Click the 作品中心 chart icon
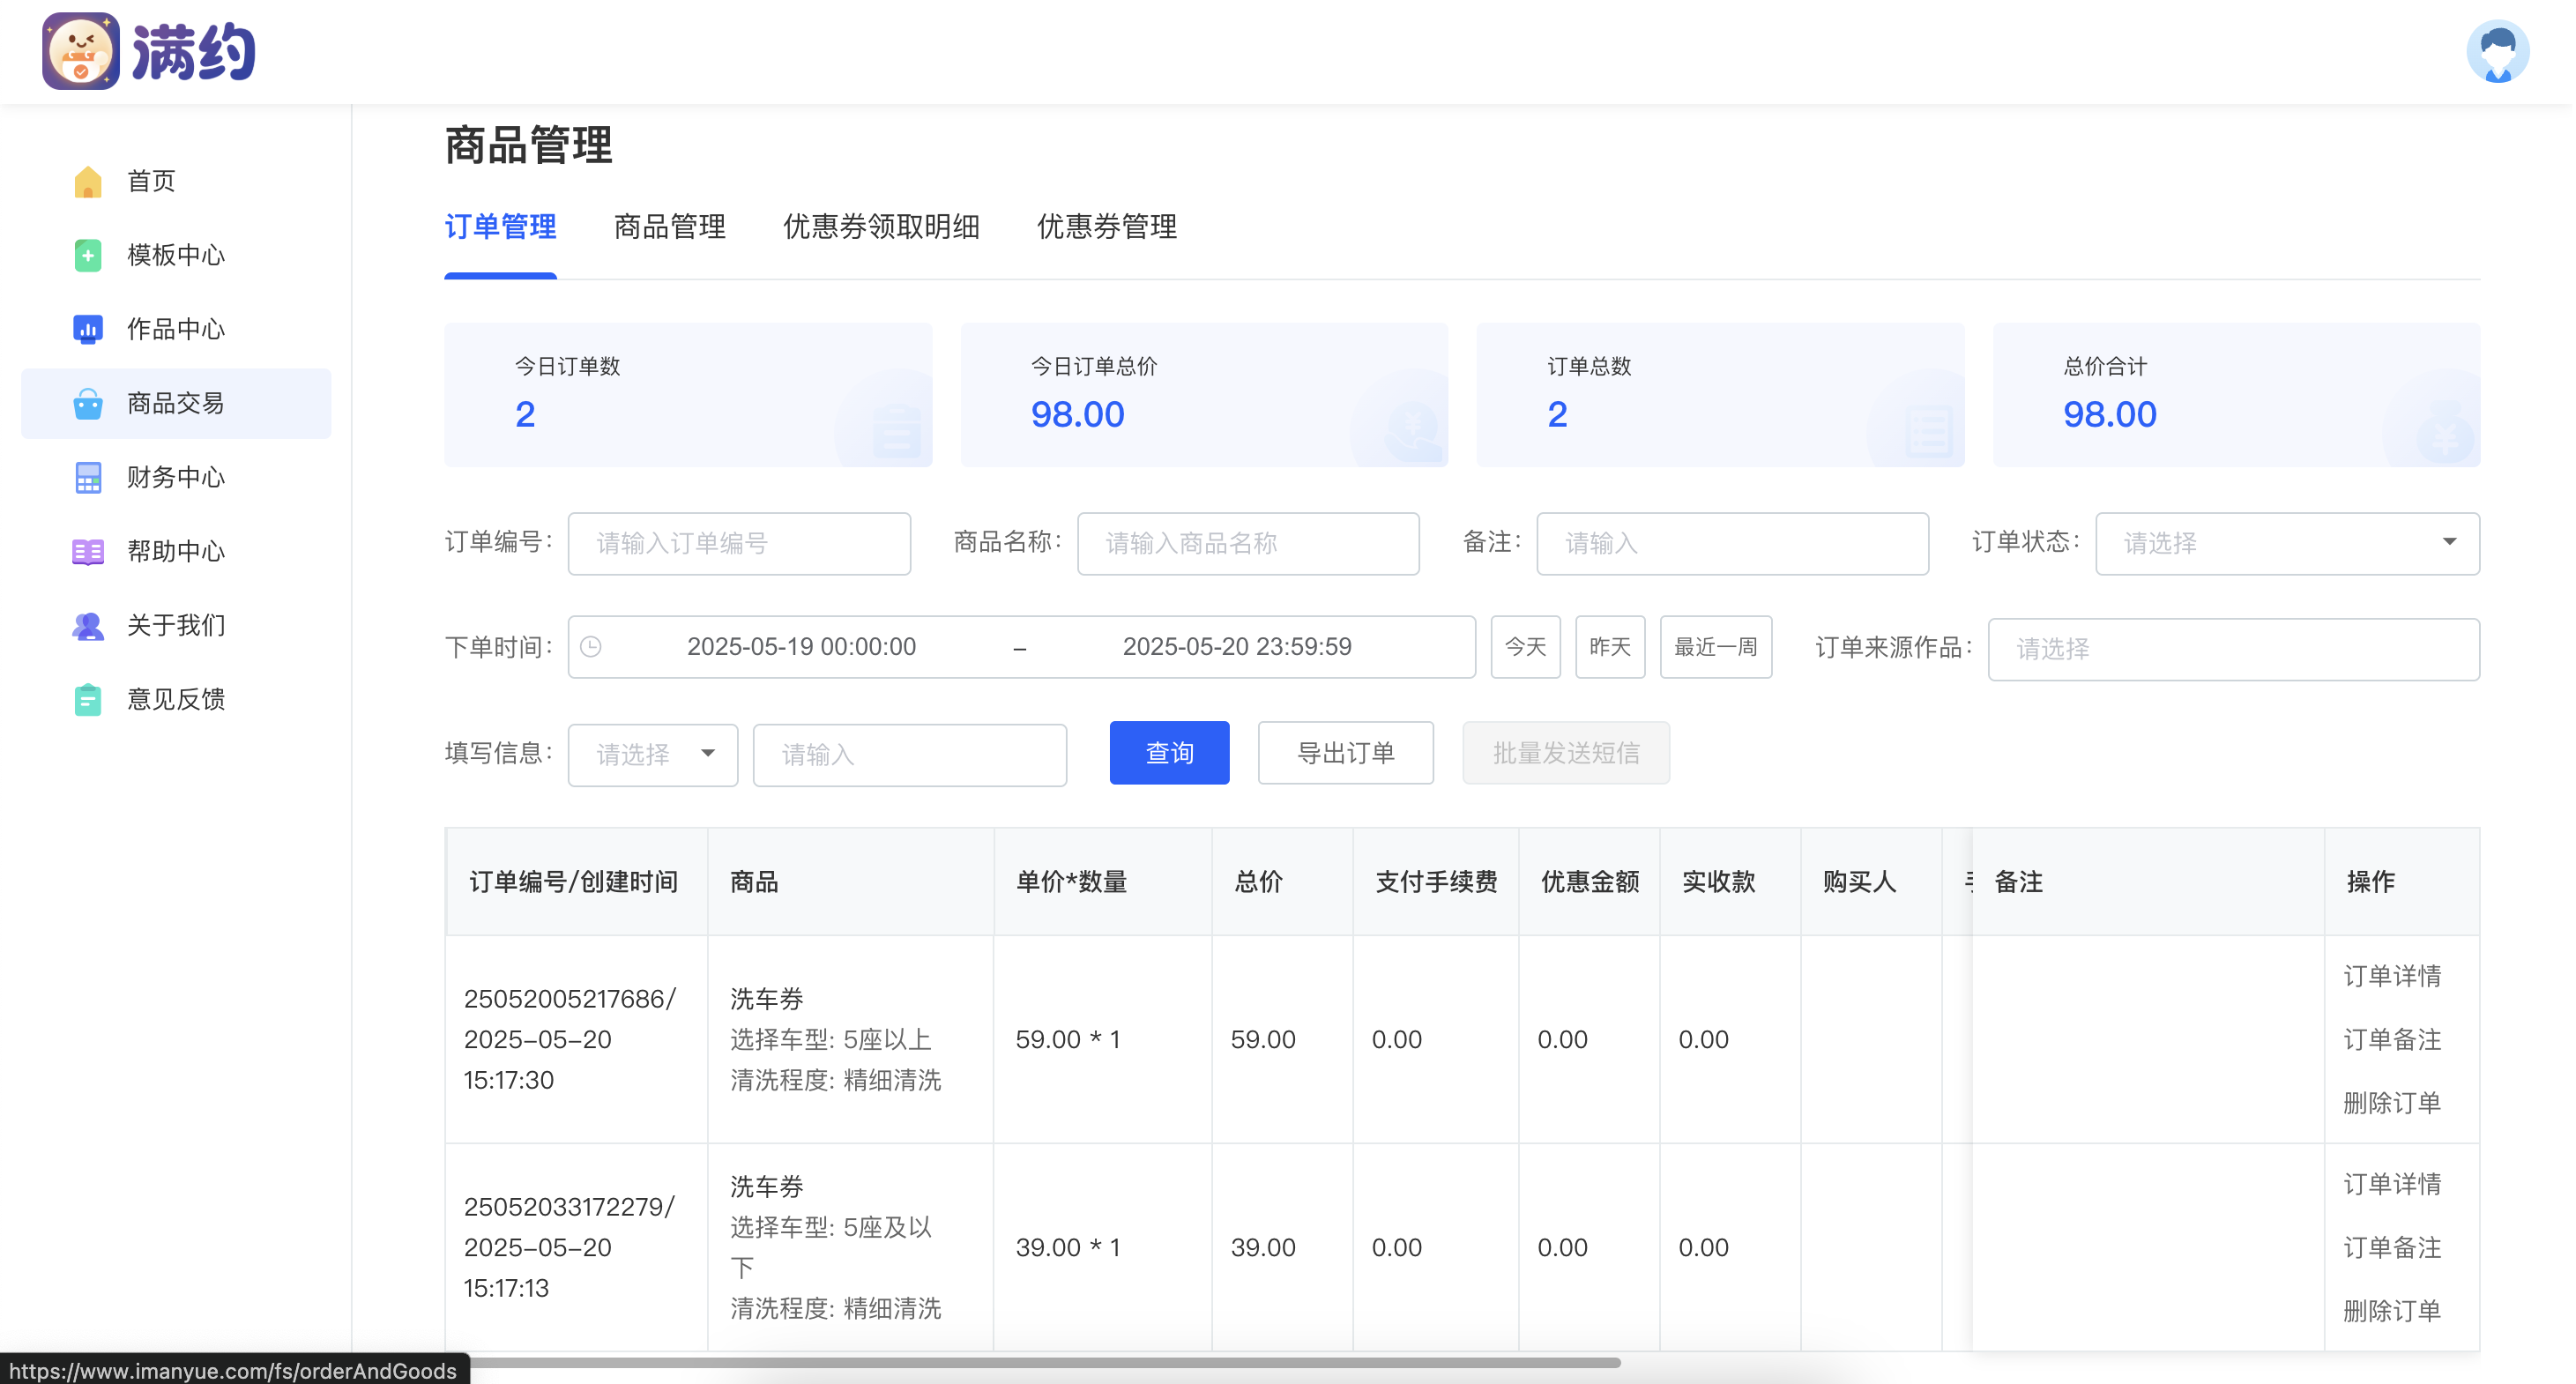Image resolution: width=2576 pixels, height=1384 pixels. point(88,329)
